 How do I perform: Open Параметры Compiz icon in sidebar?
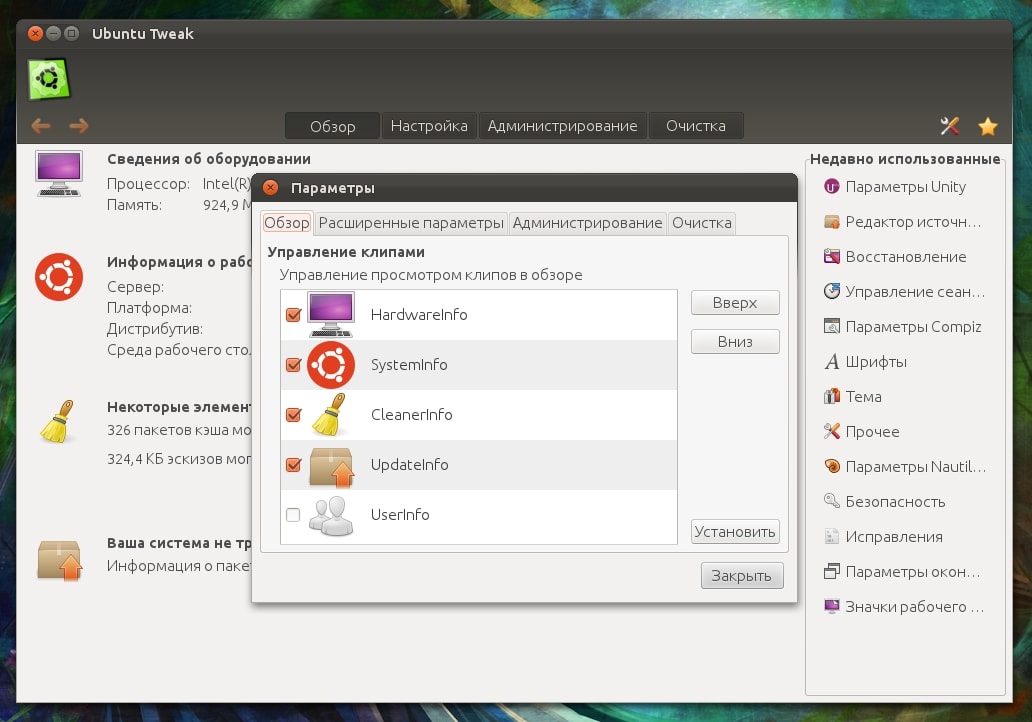pos(832,326)
